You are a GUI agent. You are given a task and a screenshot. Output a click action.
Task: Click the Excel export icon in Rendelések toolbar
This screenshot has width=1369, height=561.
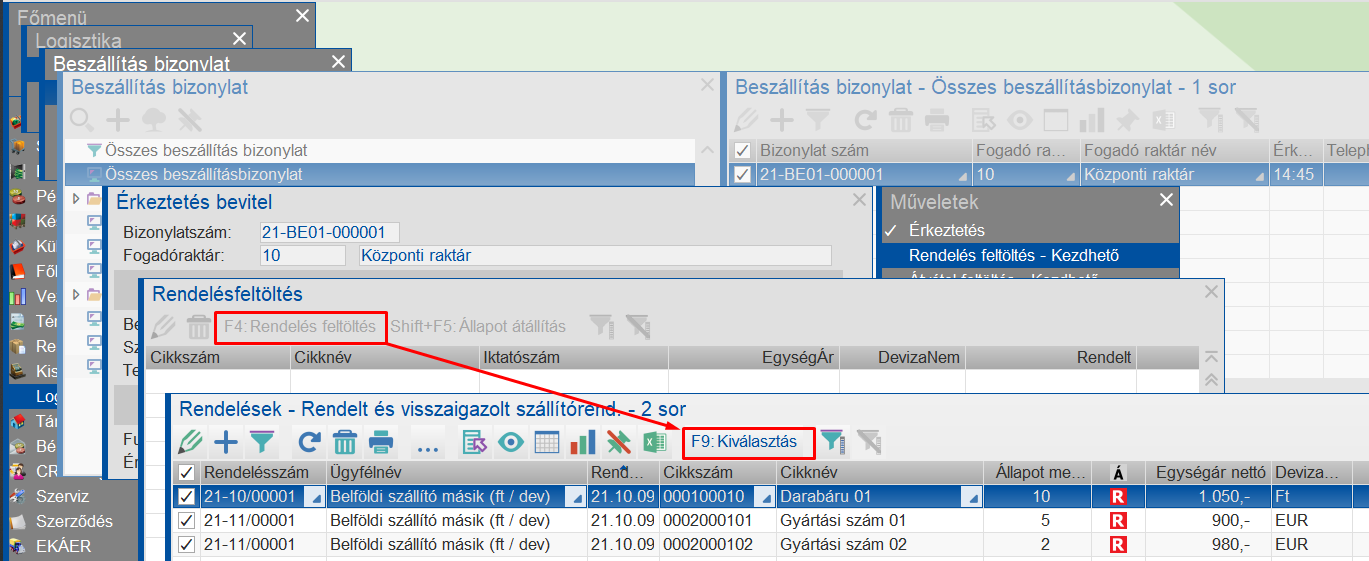click(x=654, y=441)
